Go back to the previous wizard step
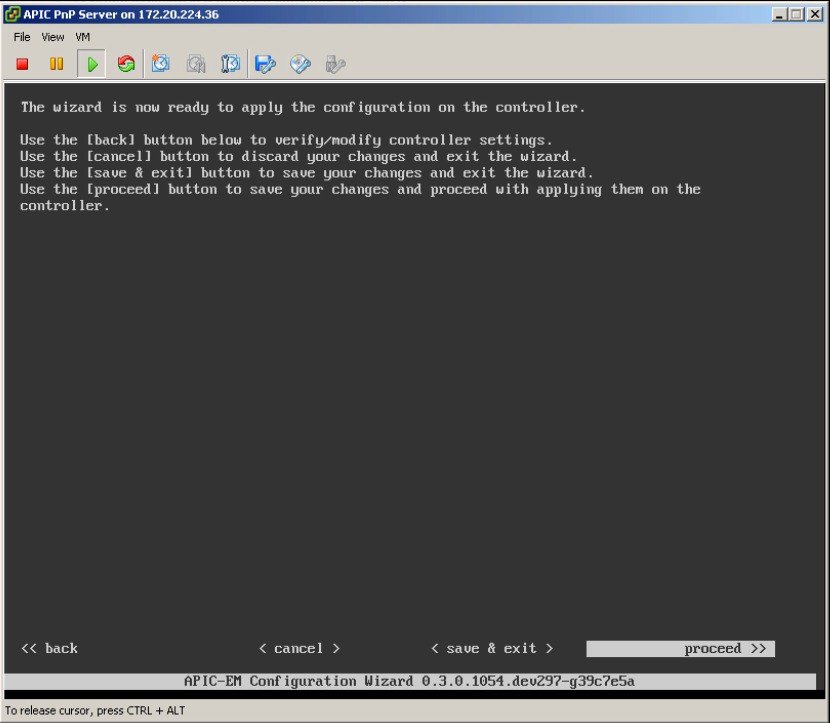This screenshot has width=830, height=723. coord(49,648)
